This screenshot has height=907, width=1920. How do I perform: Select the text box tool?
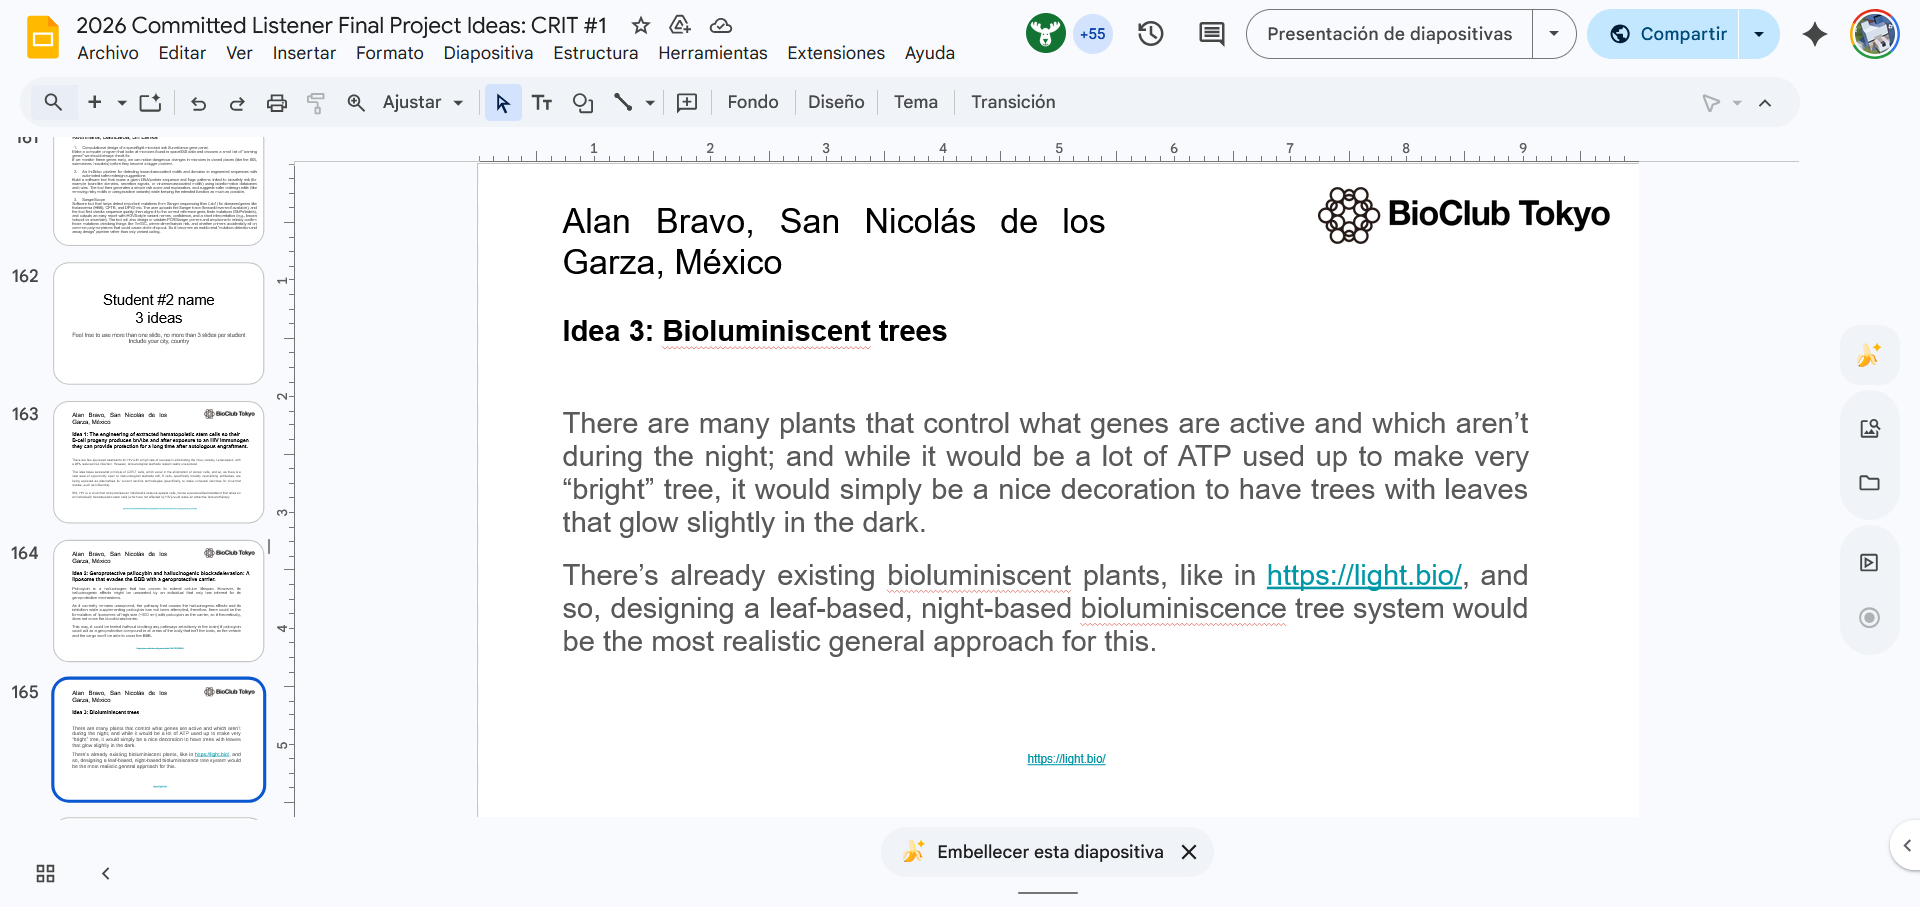(x=542, y=102)
